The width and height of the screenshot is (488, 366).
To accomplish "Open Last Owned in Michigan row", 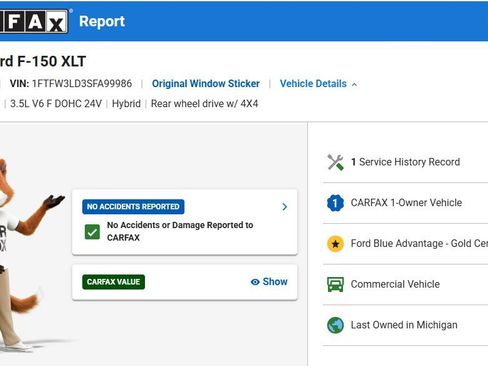I will [405, 325].
